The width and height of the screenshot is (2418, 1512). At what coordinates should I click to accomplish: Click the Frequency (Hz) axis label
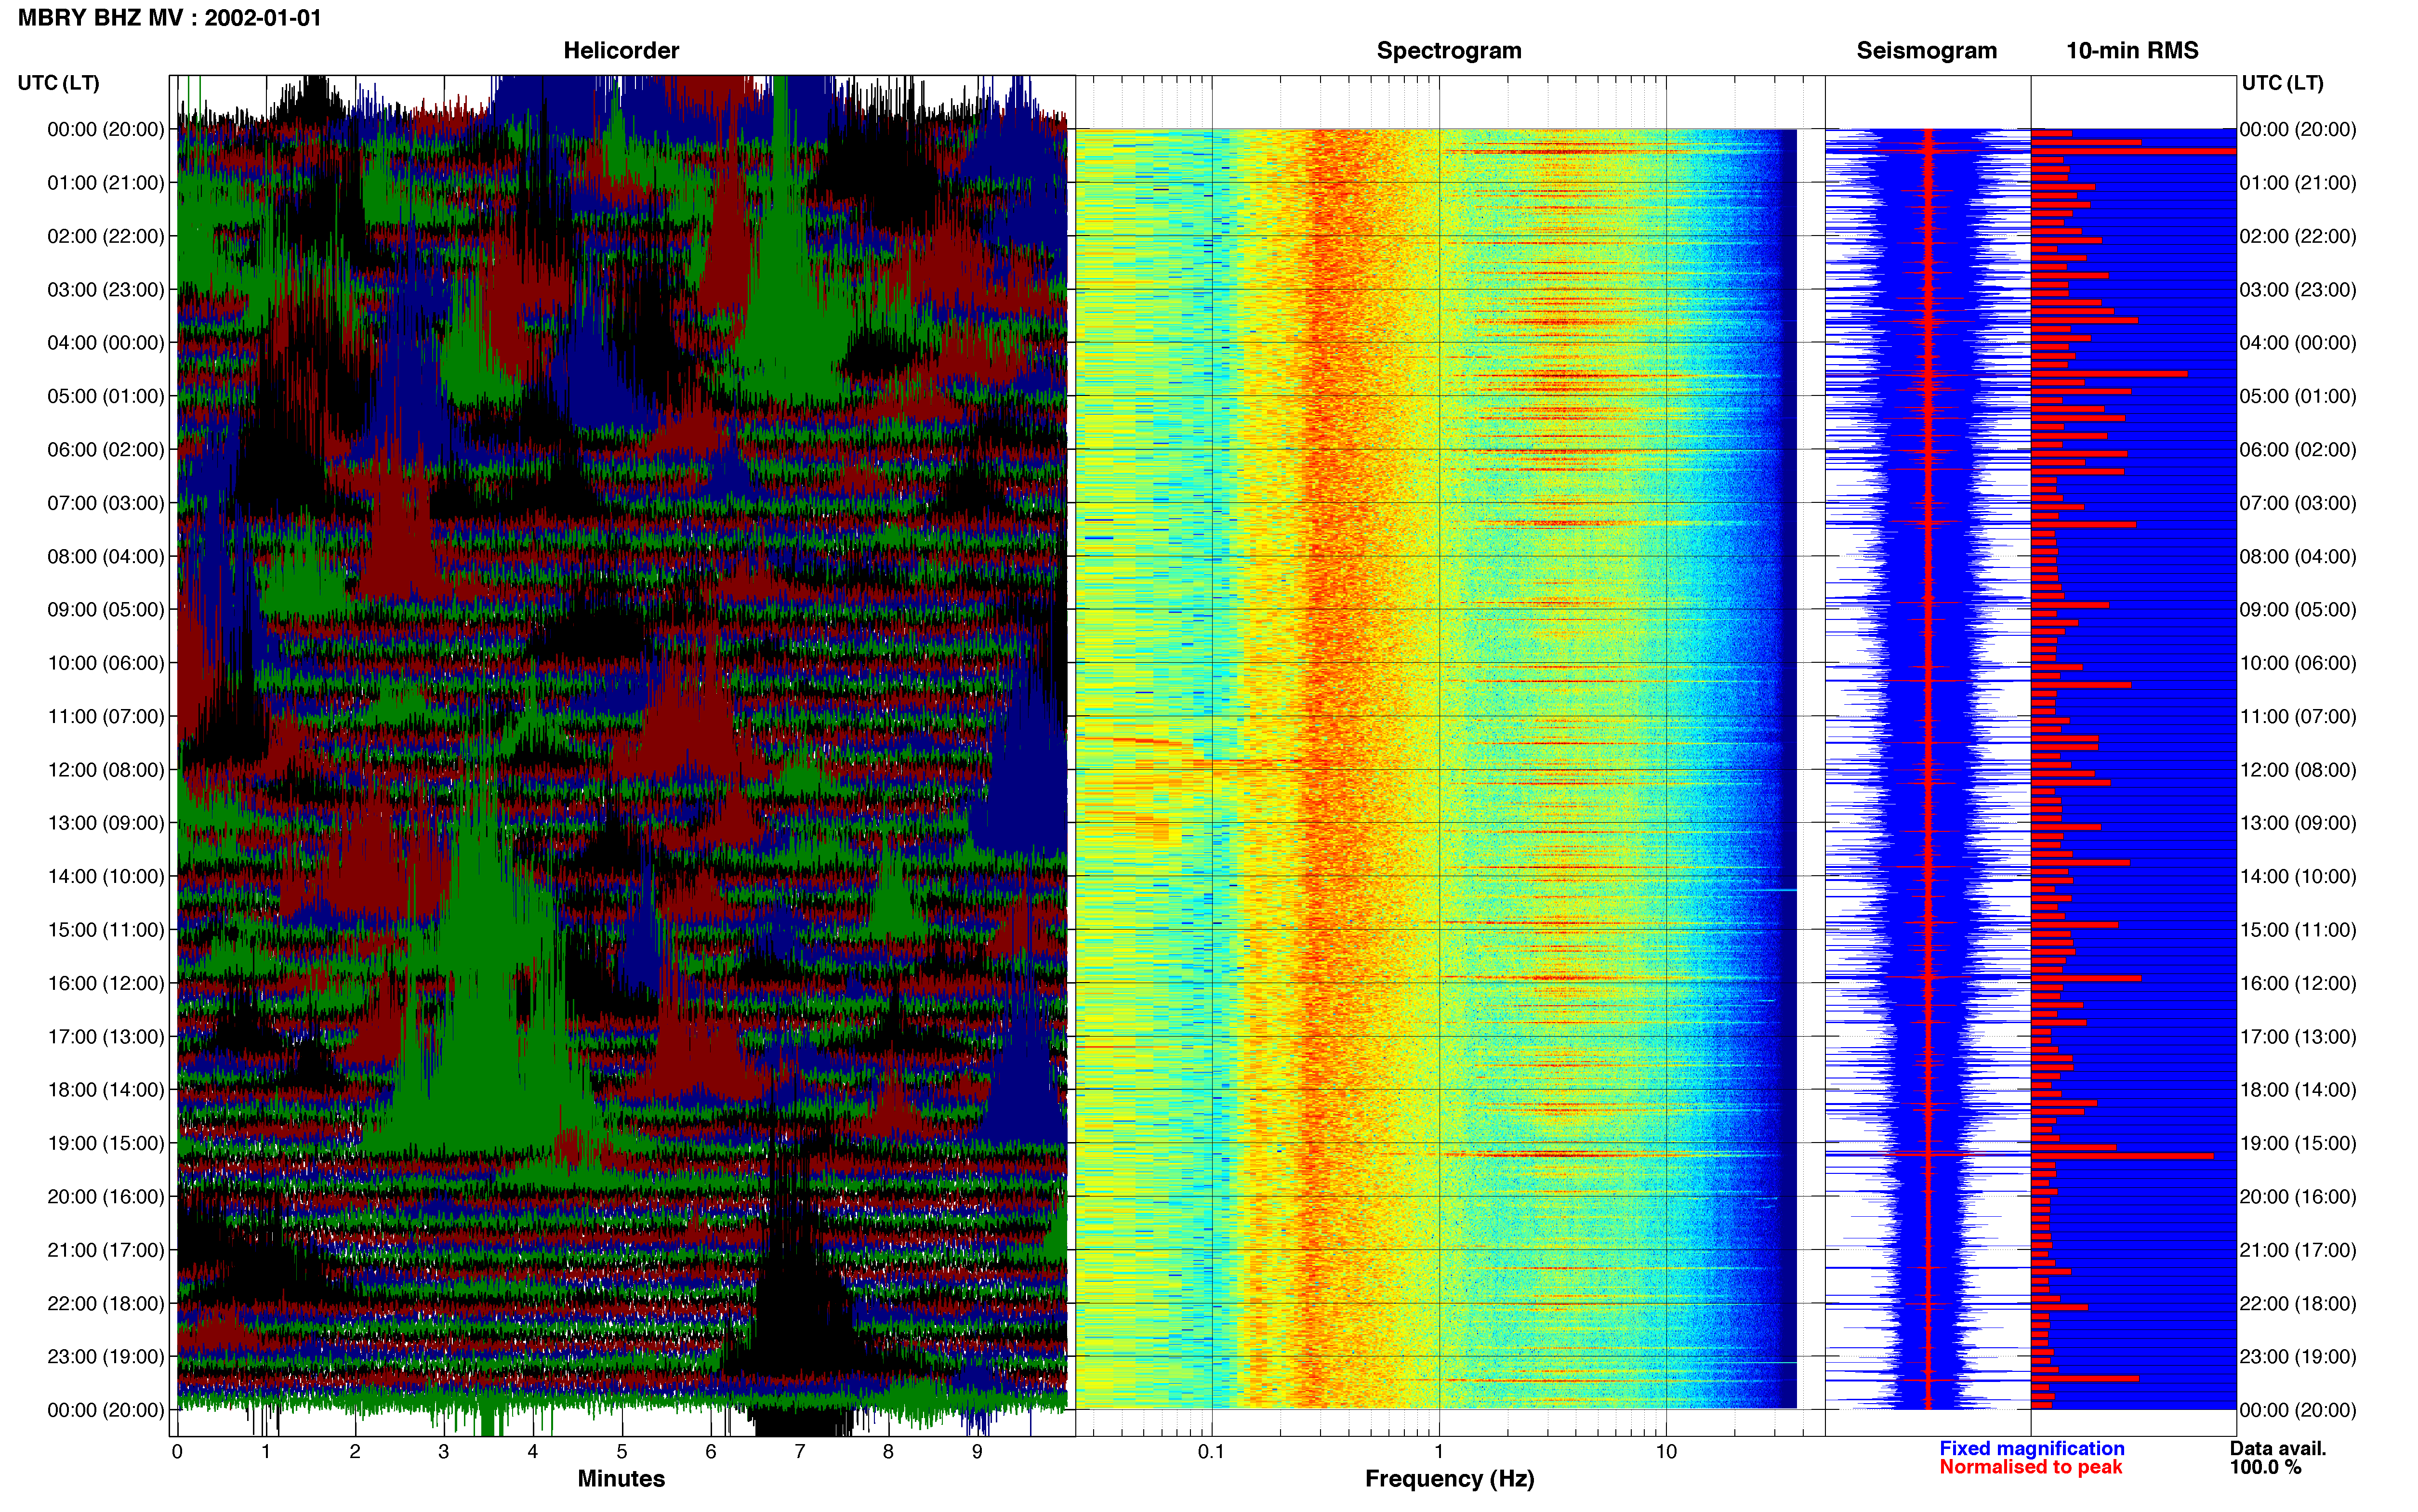[1449, 1478]
